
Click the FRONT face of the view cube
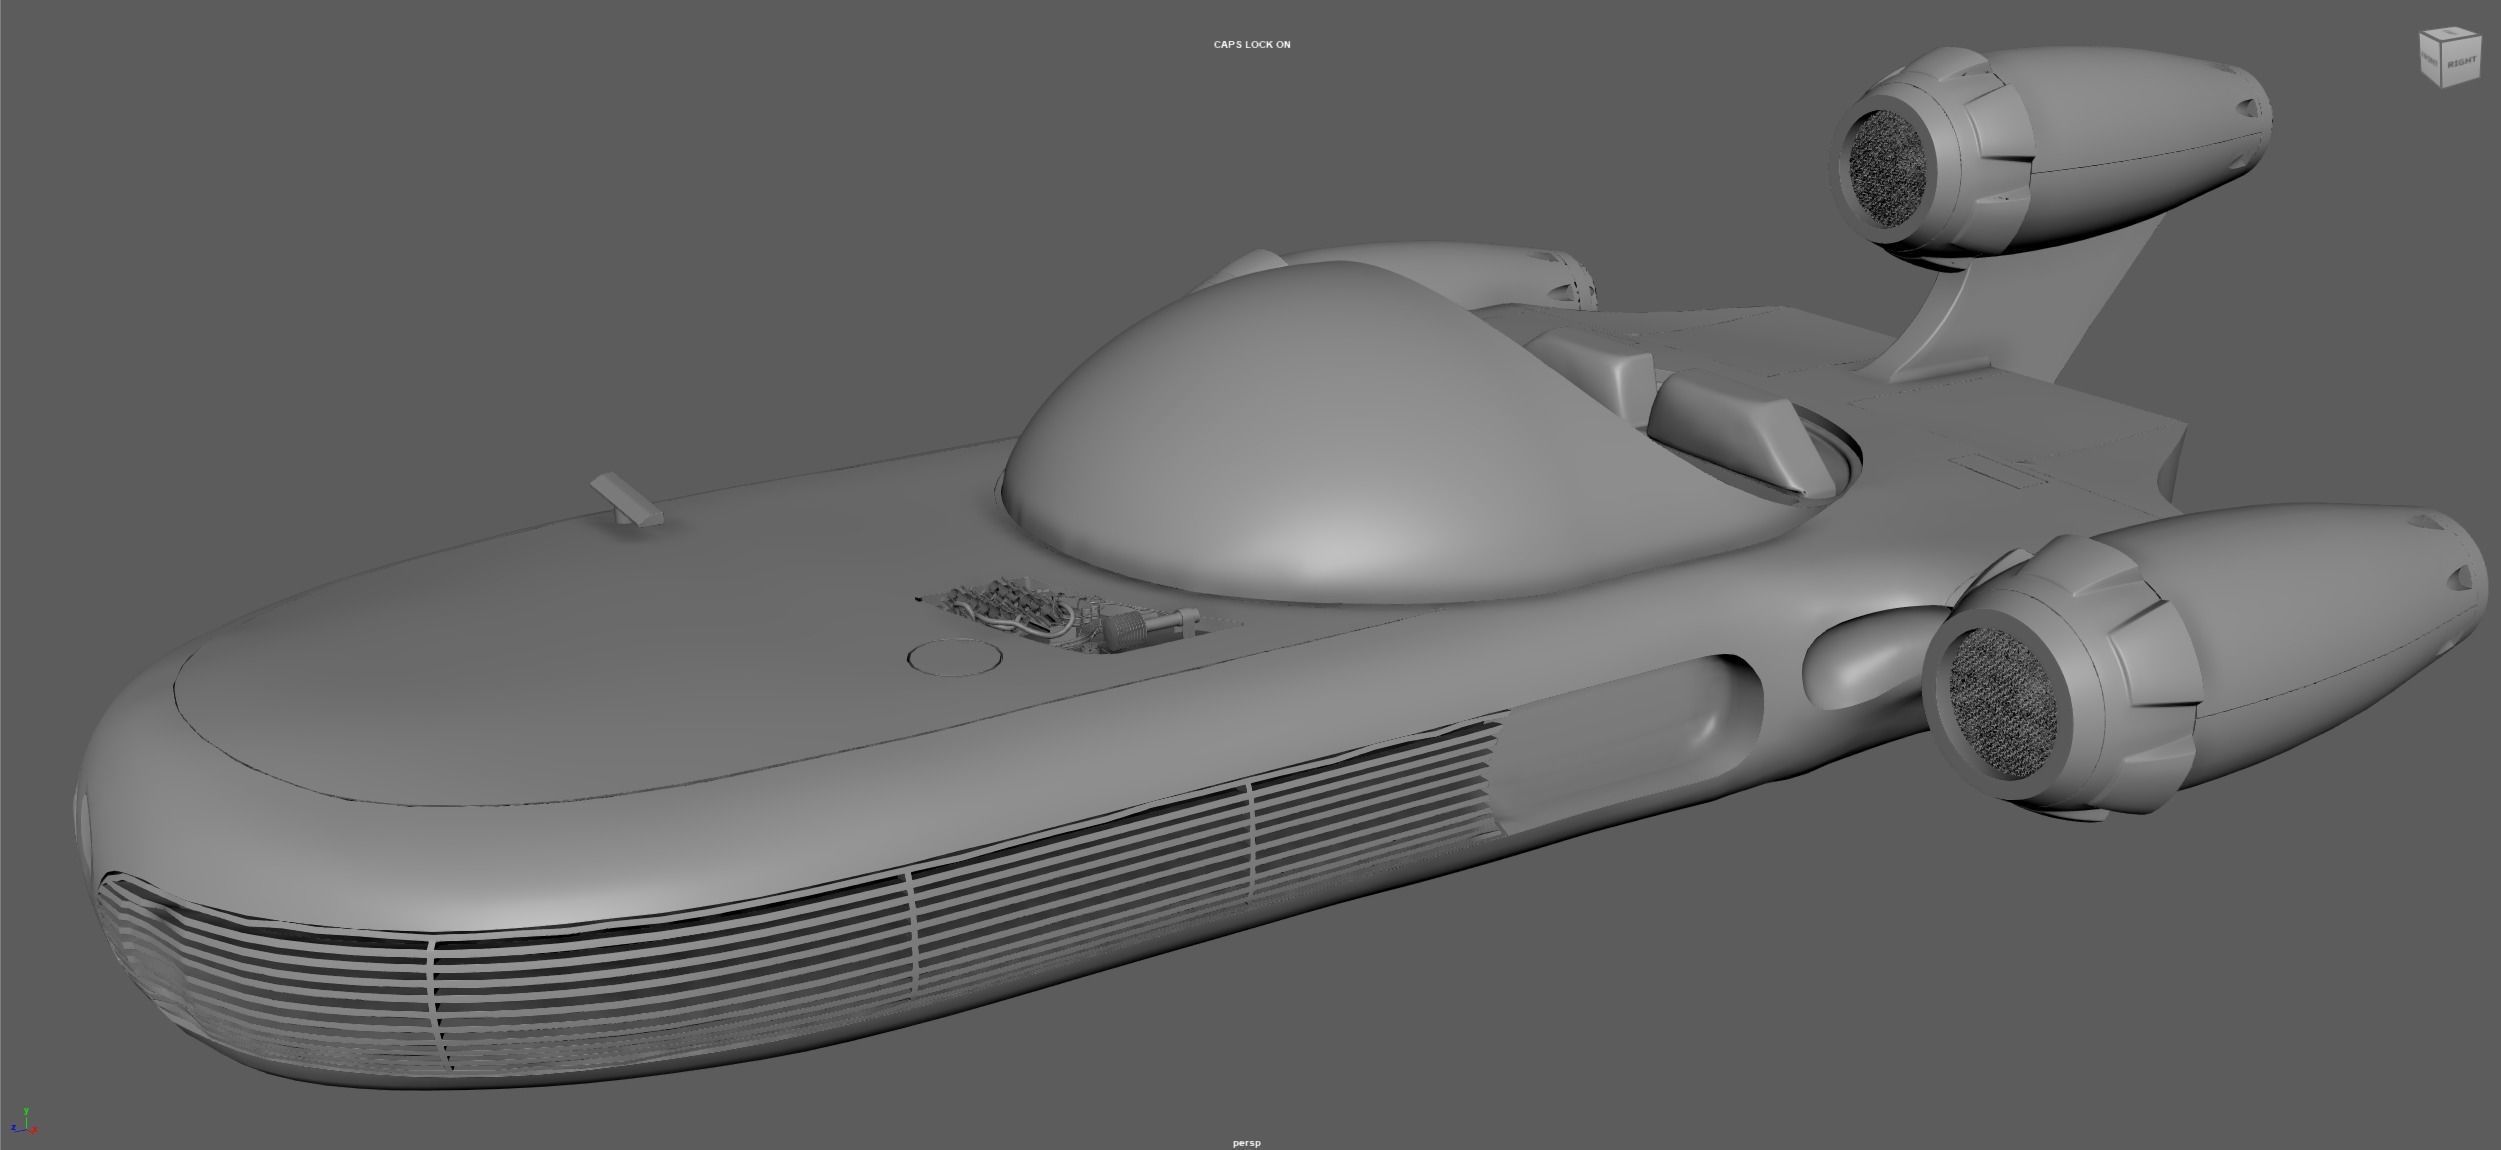coord(2430,60)
